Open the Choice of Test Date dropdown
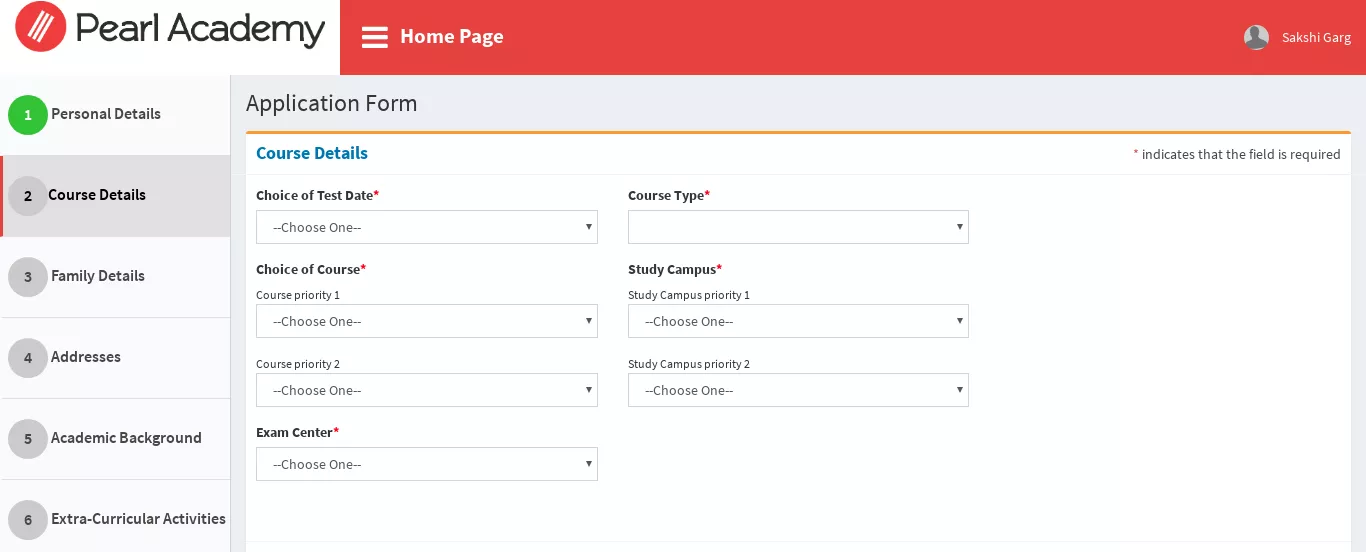This screenshot has height=552, width=1366. point(427,227)
